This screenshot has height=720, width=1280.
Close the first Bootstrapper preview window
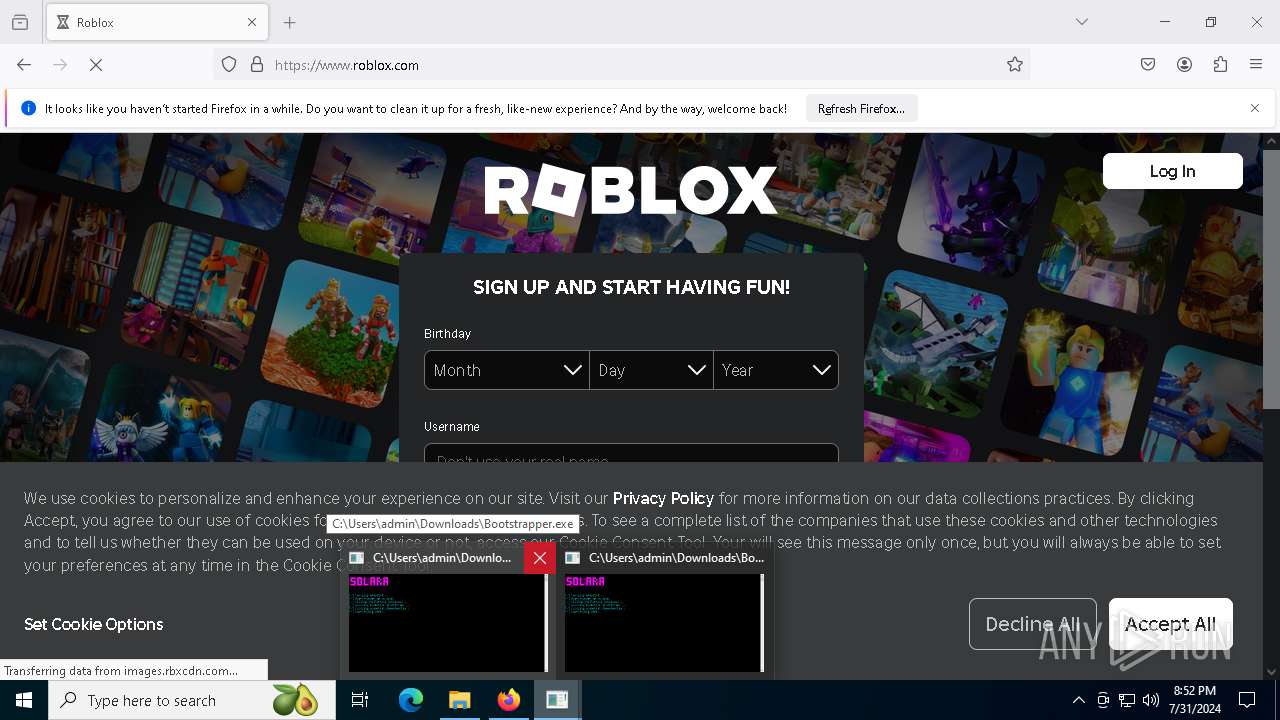[x=540, y=558]
